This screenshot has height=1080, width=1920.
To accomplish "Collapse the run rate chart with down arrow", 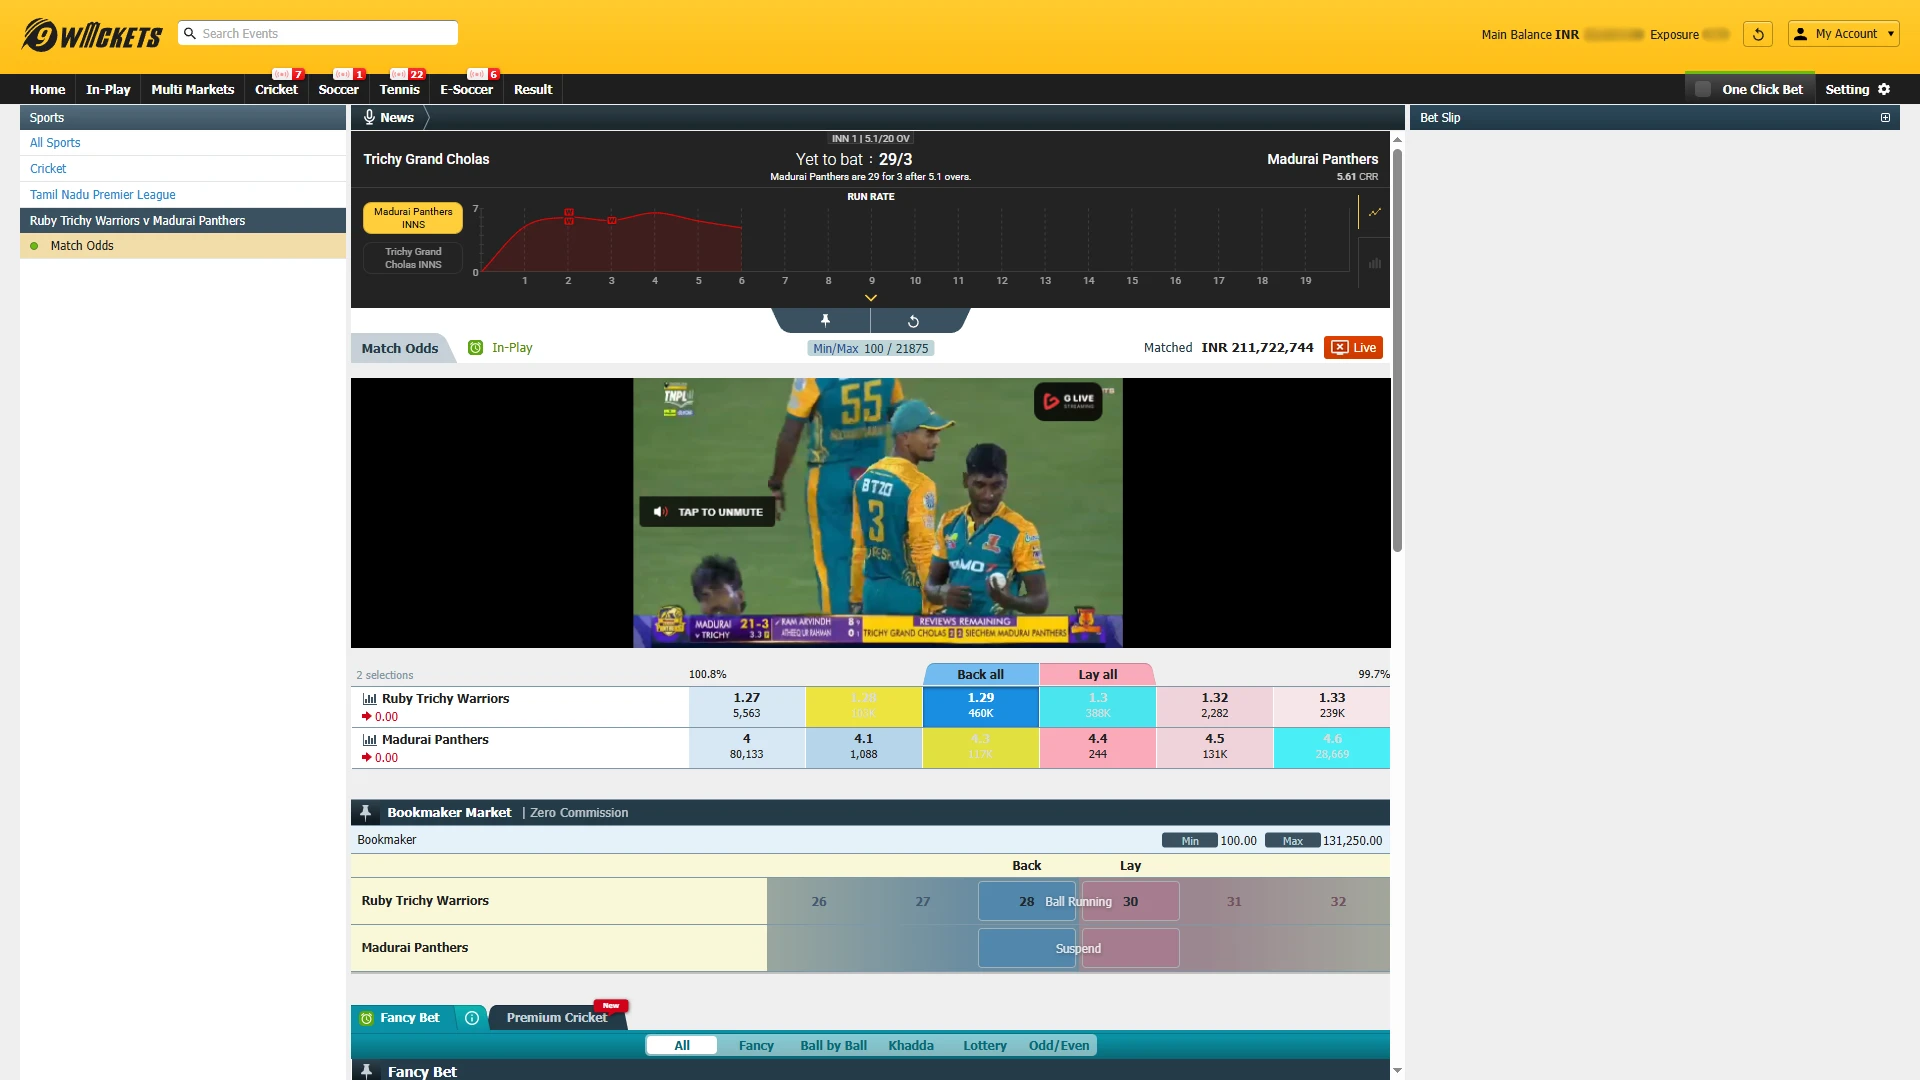I will pyautogui.click(x=870, y=297).
